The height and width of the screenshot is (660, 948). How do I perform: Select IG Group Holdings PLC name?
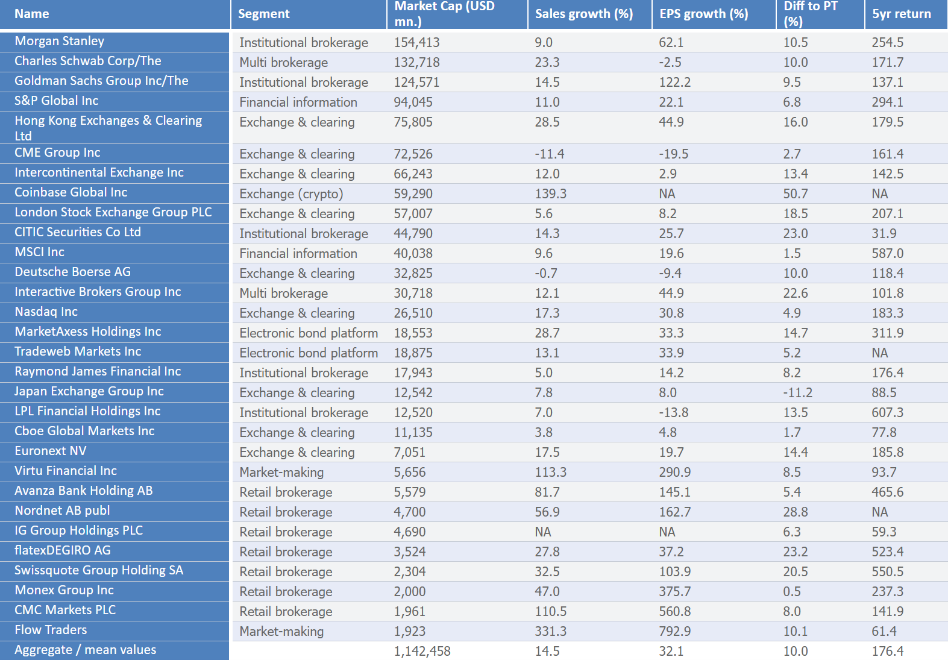[x=79, y=531]
